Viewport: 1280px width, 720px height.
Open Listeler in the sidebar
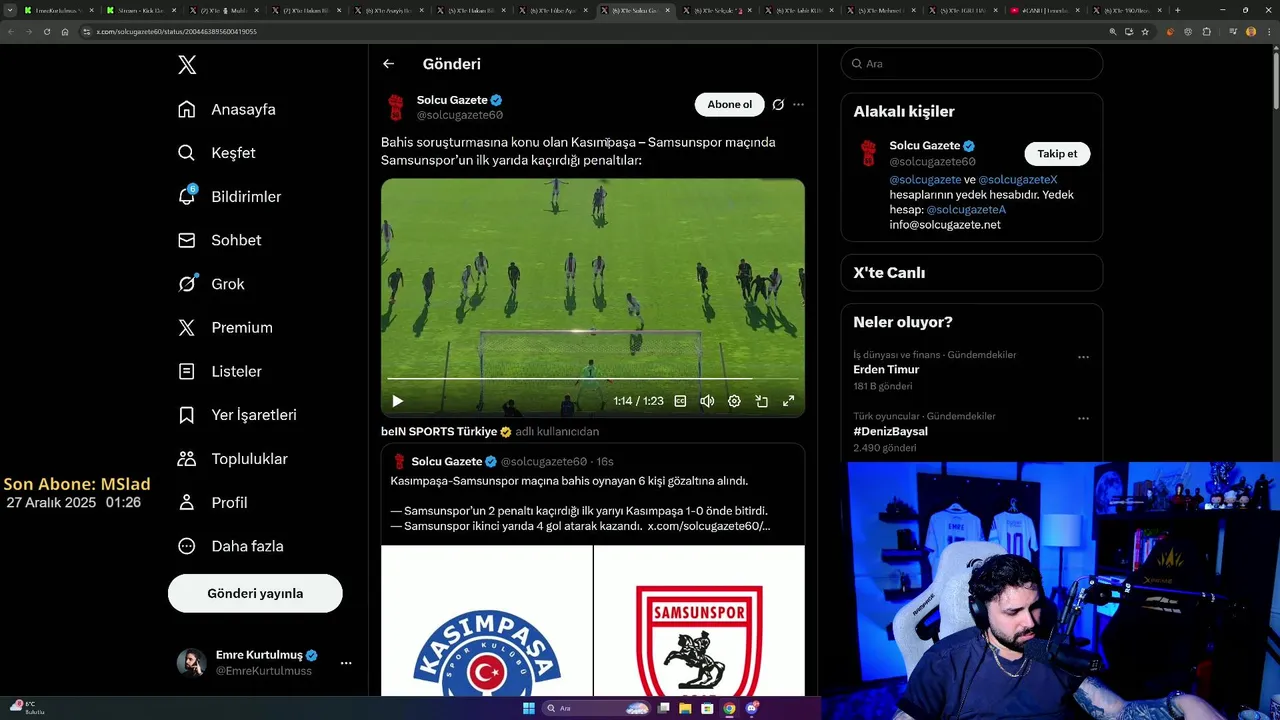click(220, 371)
